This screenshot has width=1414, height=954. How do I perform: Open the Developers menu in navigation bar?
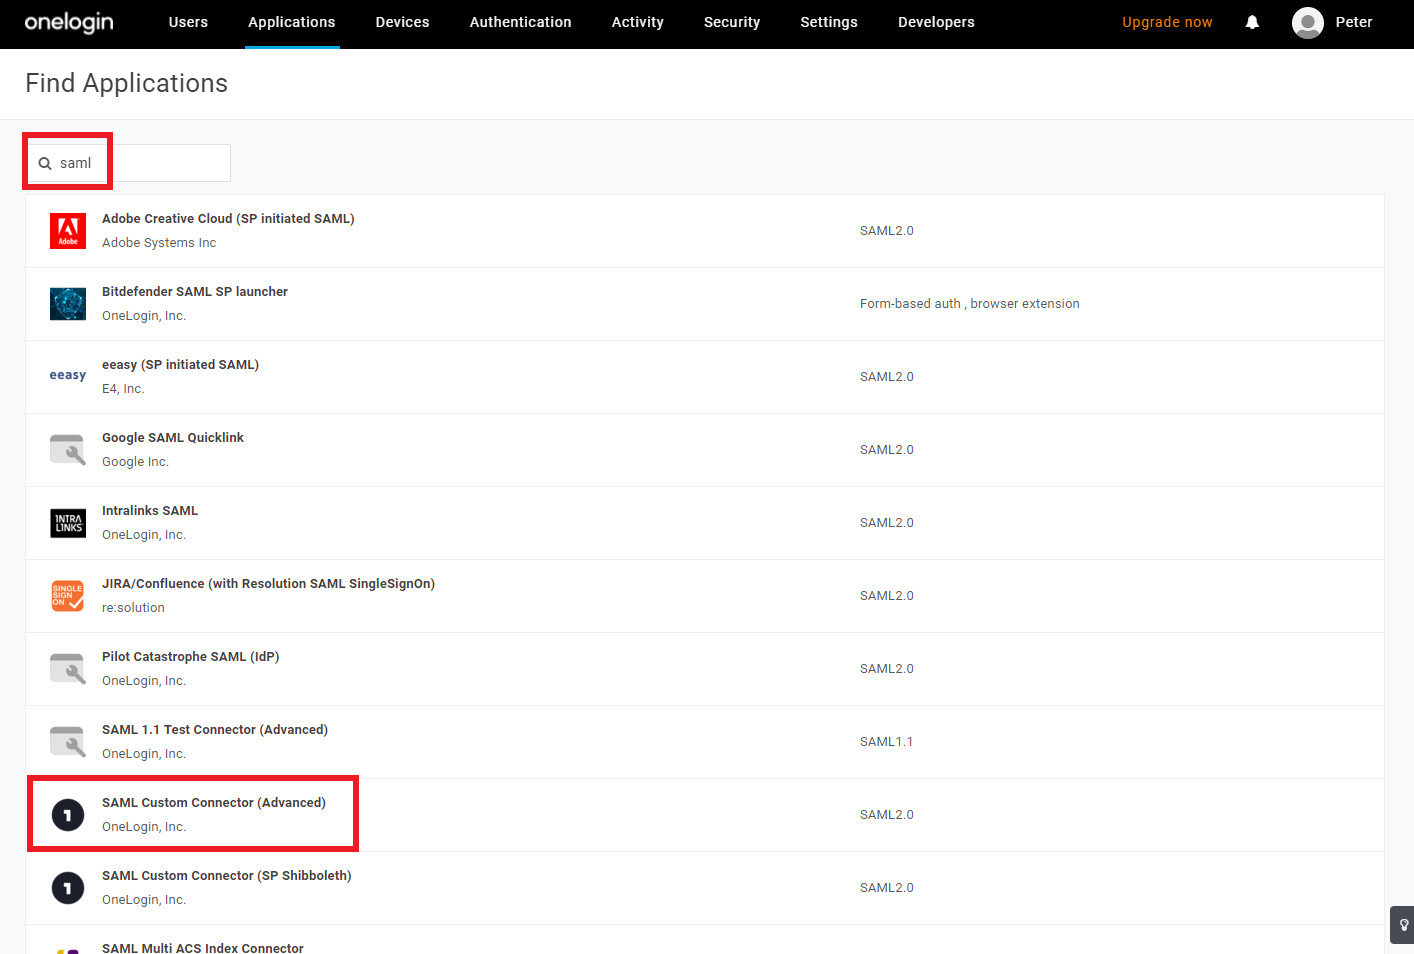(x=935, y=22)
